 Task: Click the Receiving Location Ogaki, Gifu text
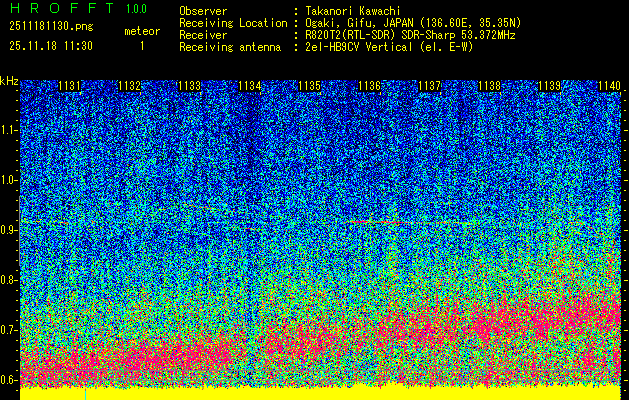[x=413, y=23]
